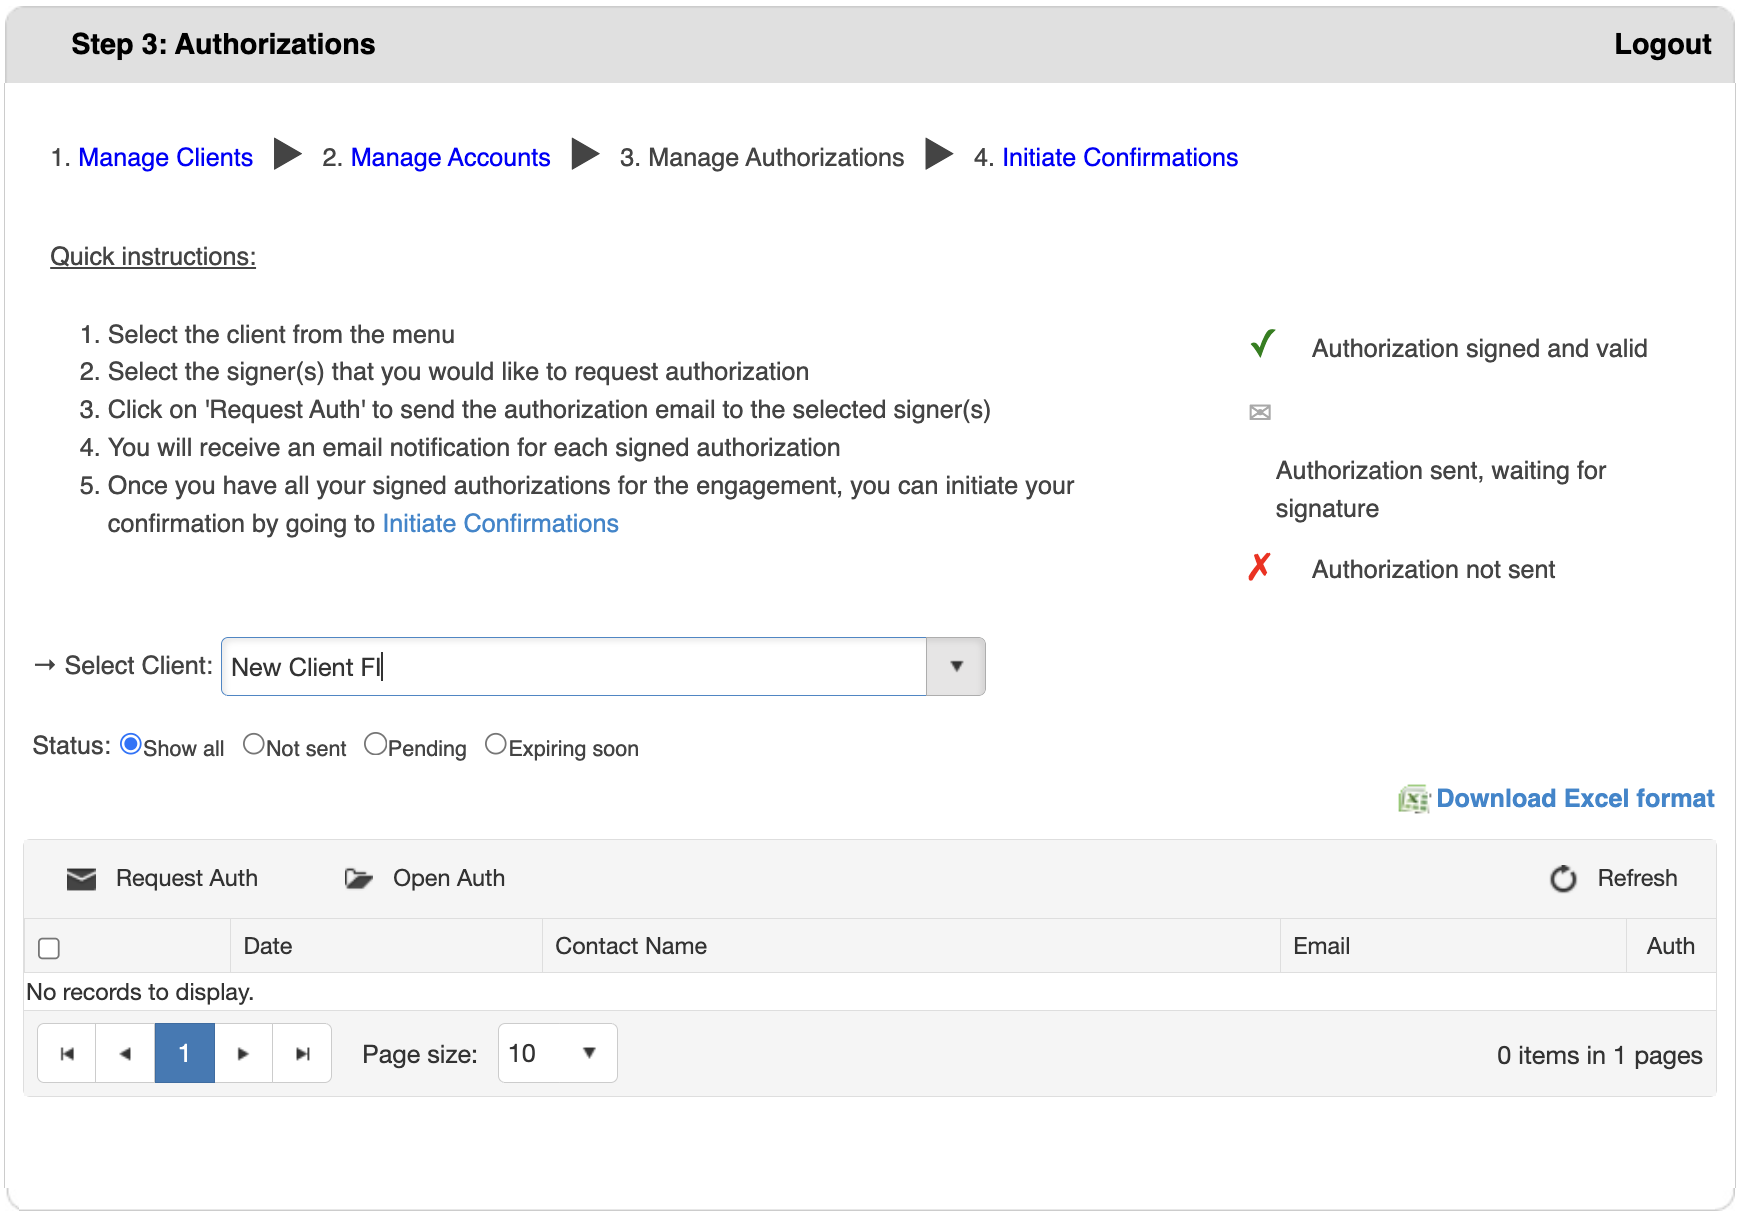The image size is (1748, 1226).
Task: Open the Select Client dropdown arrow
Action: click(956, 666)
